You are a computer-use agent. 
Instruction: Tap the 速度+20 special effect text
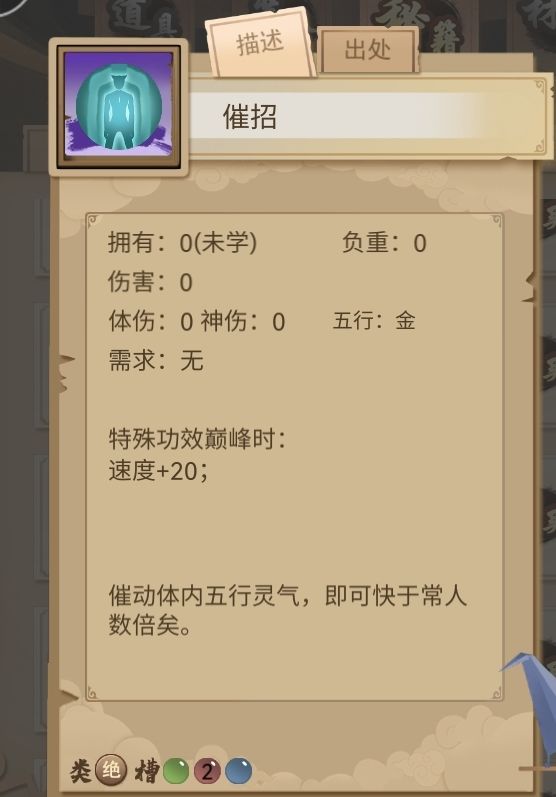pos(158,471)
